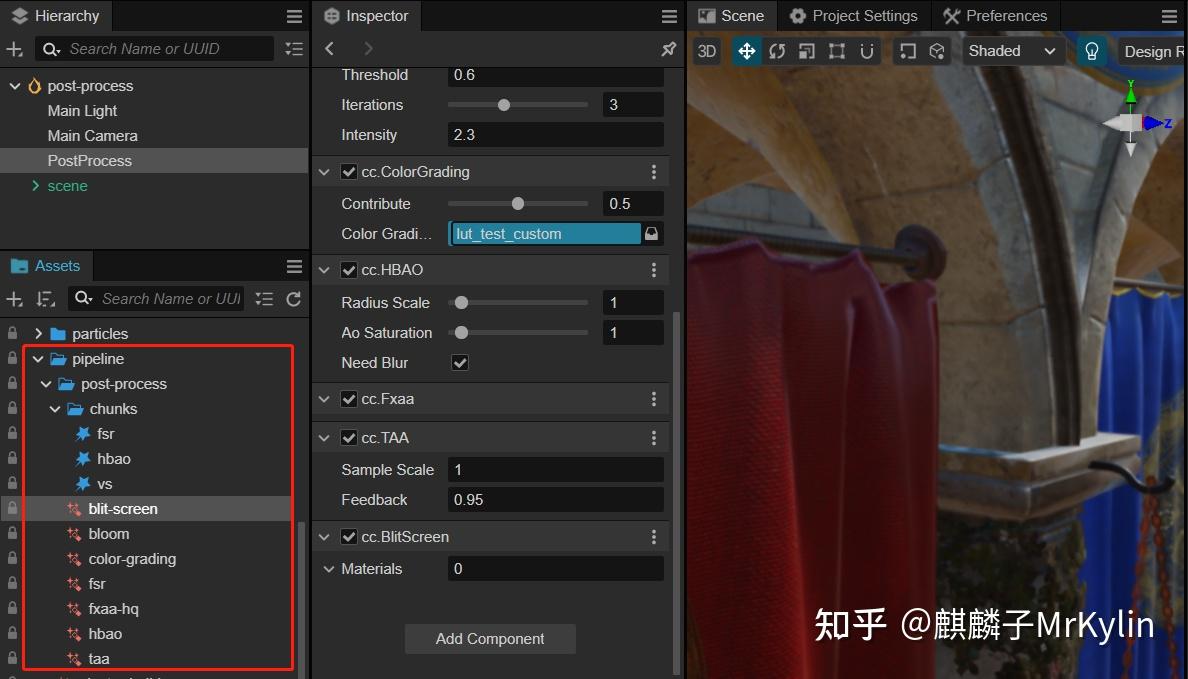Select the Scale transform tool
Screen dimensions: 1188x679
coord(807,50)
